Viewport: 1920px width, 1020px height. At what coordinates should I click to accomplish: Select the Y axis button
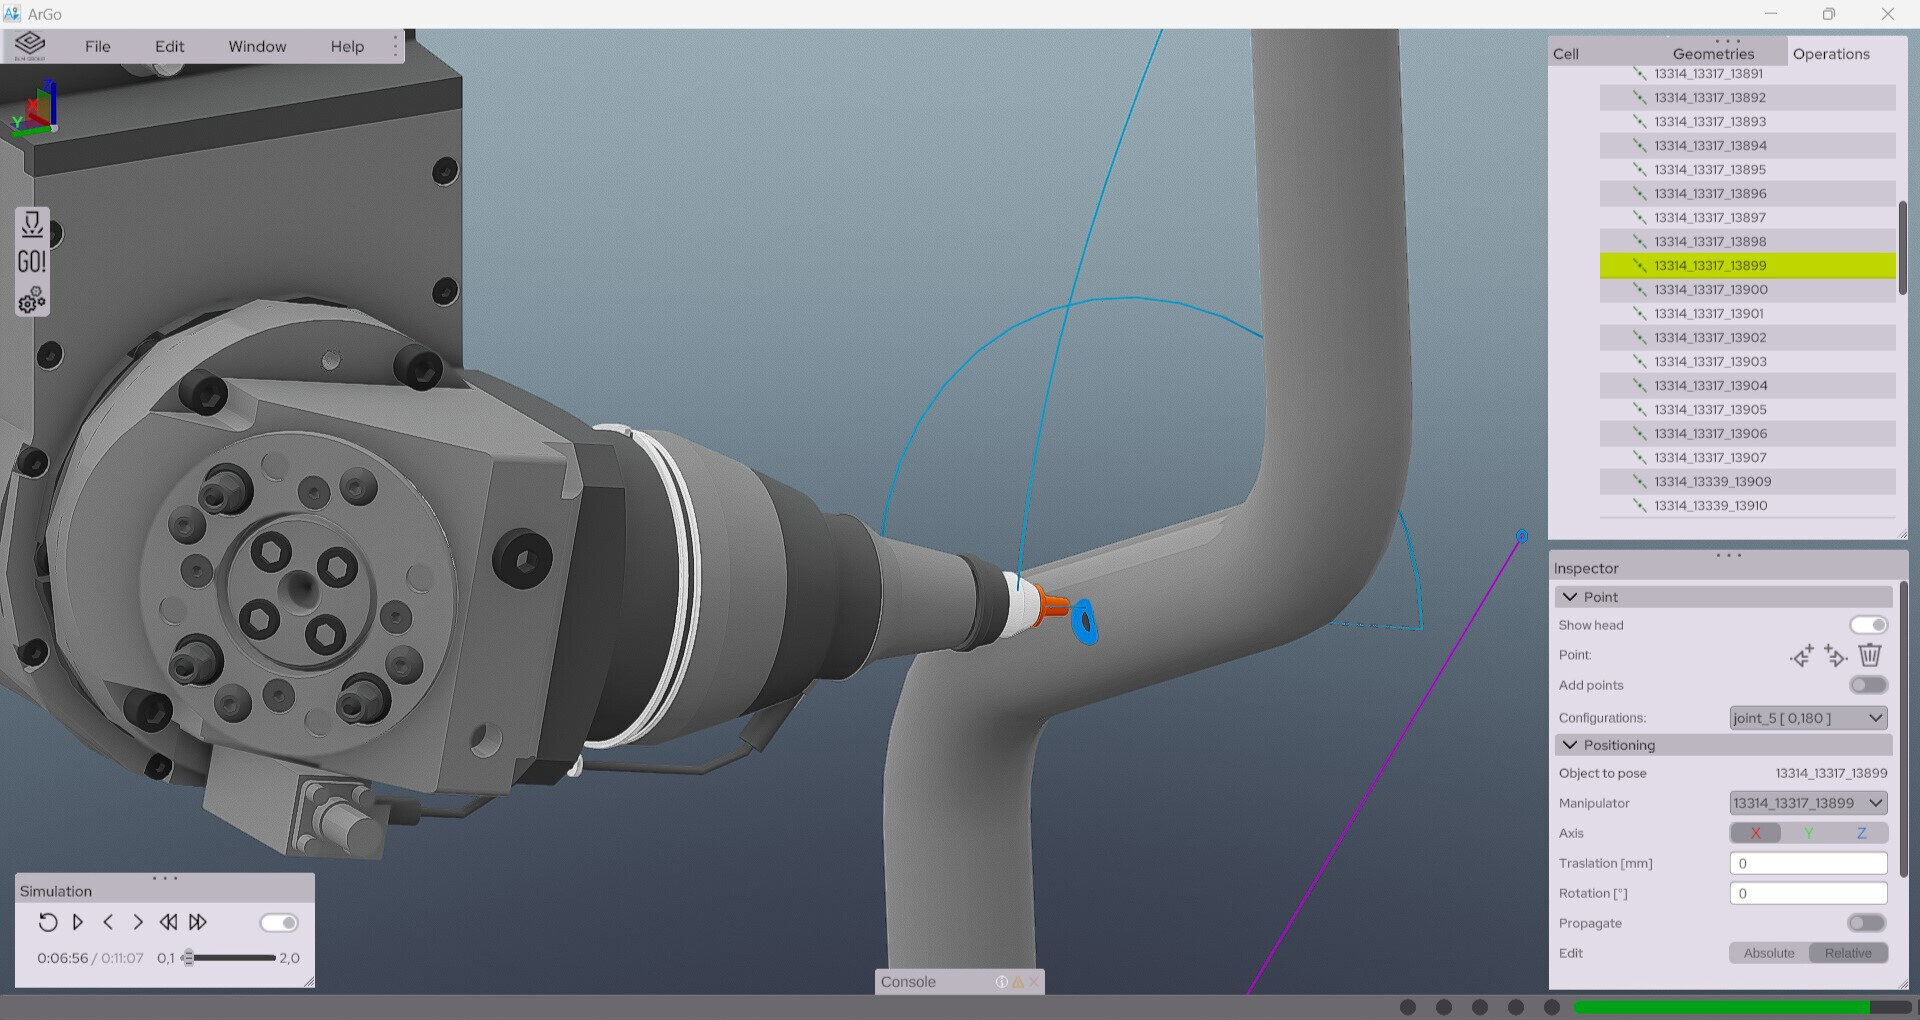click(1808, 833)
